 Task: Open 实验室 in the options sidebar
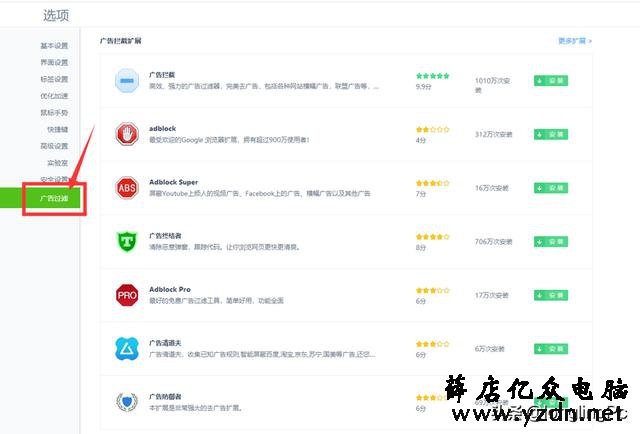click(57, 162)
